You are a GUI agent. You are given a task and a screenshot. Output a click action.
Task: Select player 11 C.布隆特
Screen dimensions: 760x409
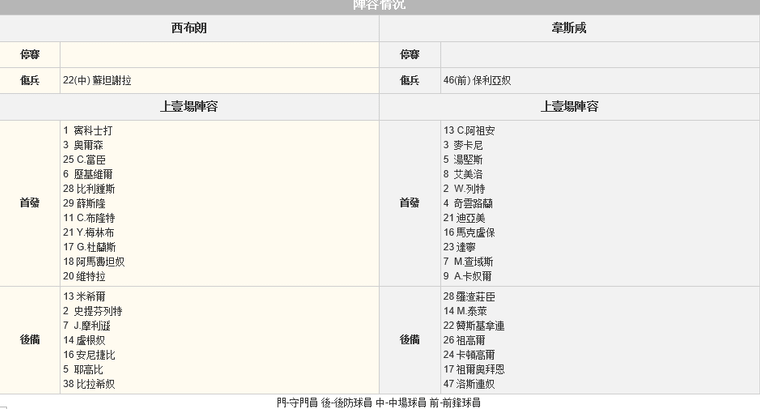pos(89,218)
